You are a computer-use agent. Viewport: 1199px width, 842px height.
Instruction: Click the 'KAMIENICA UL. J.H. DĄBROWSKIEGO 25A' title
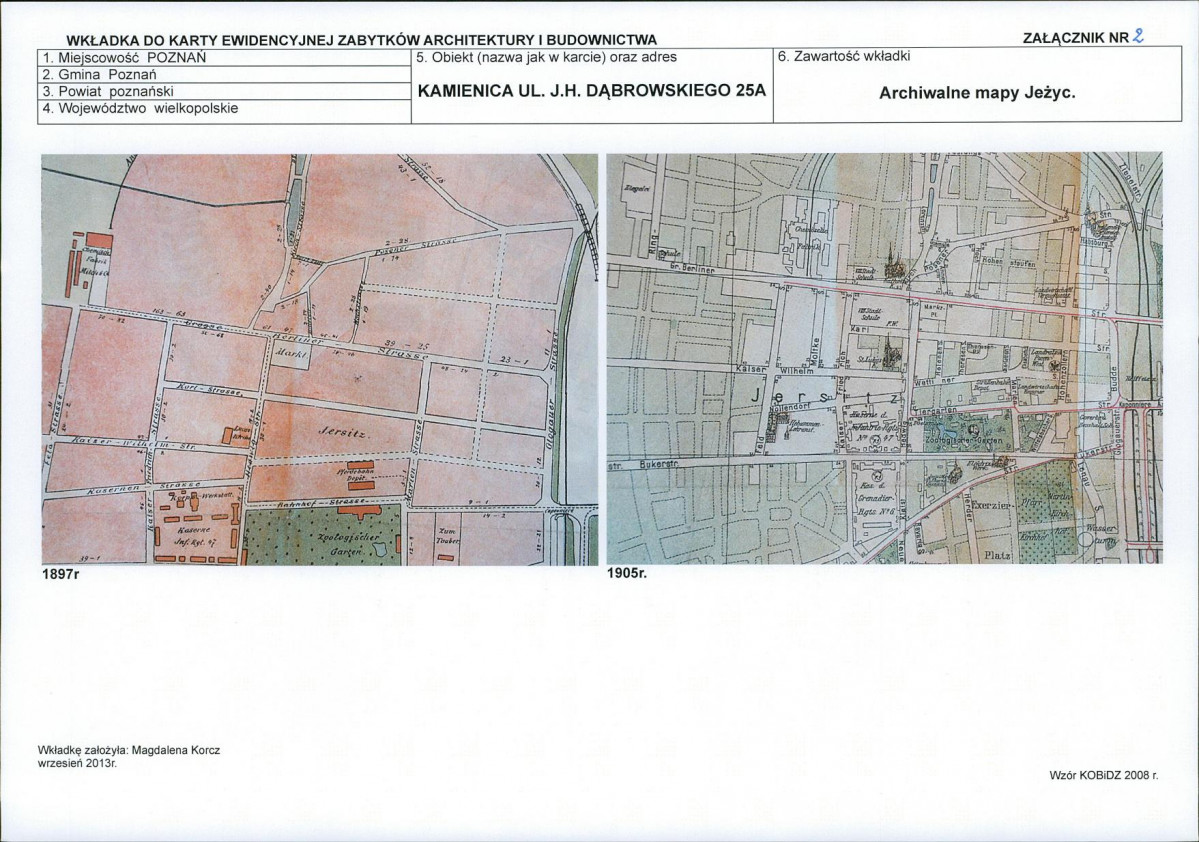coord(592,90)
